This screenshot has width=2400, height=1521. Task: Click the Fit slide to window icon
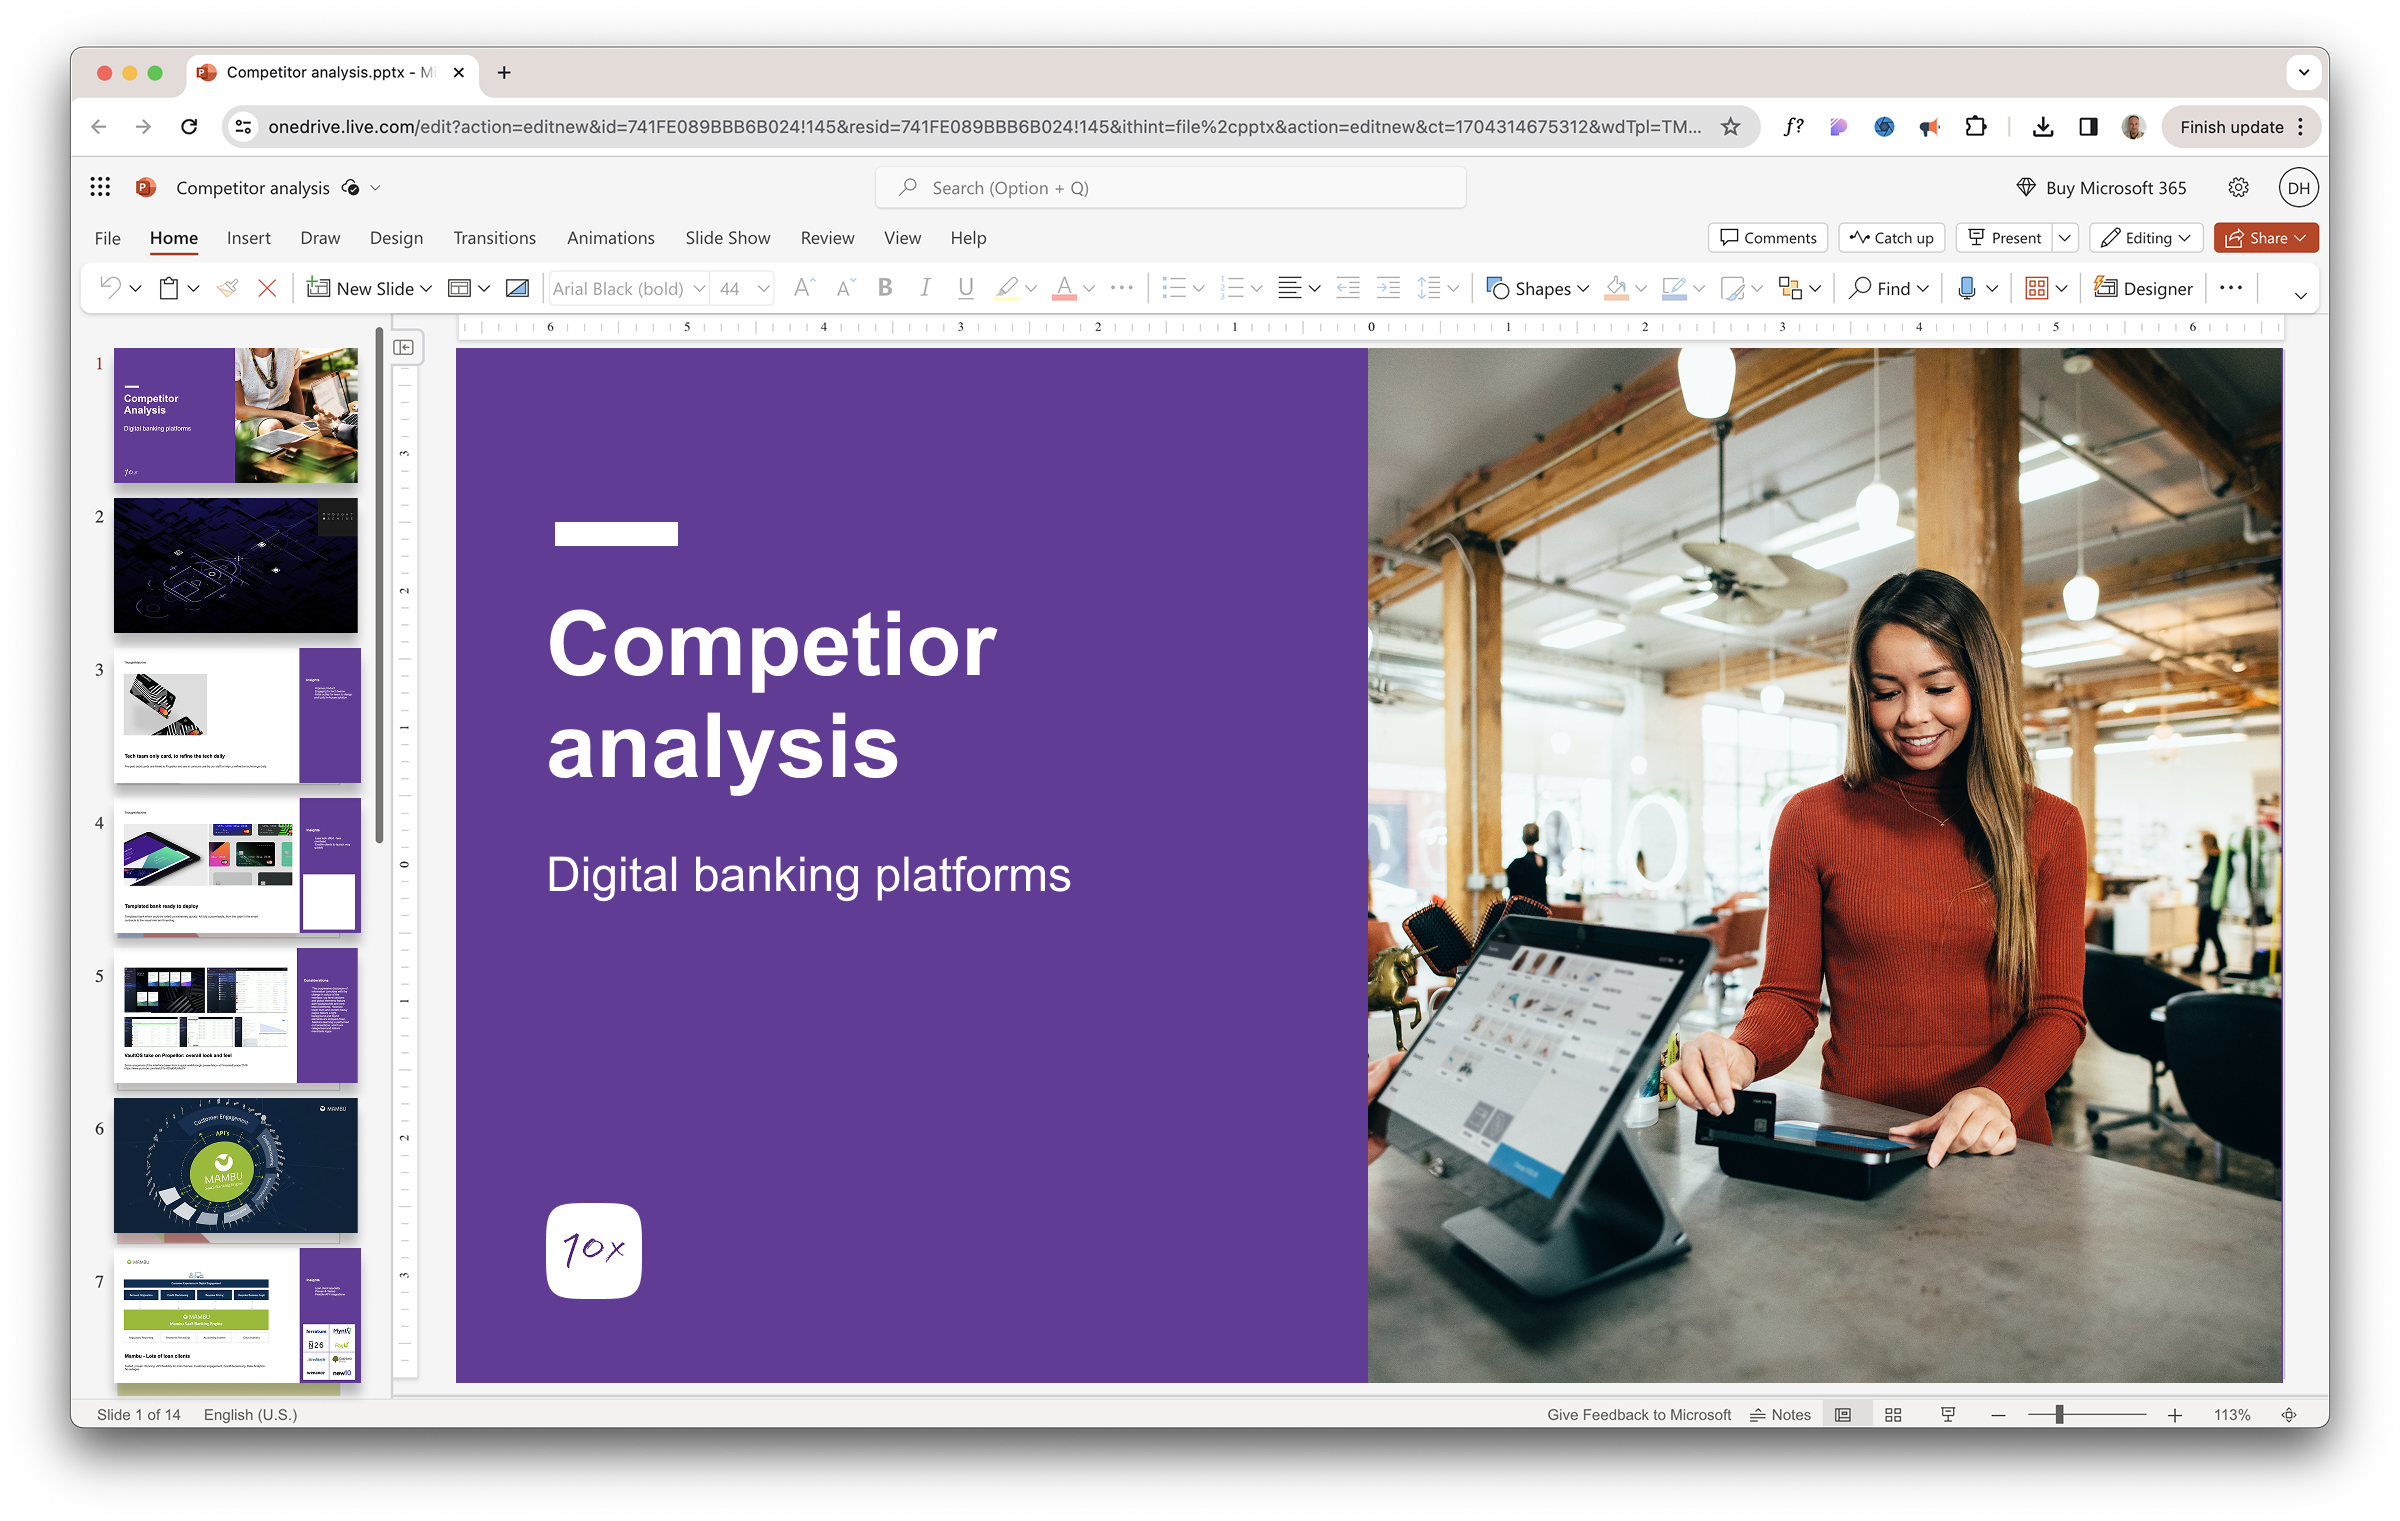coord(2289,1415)
